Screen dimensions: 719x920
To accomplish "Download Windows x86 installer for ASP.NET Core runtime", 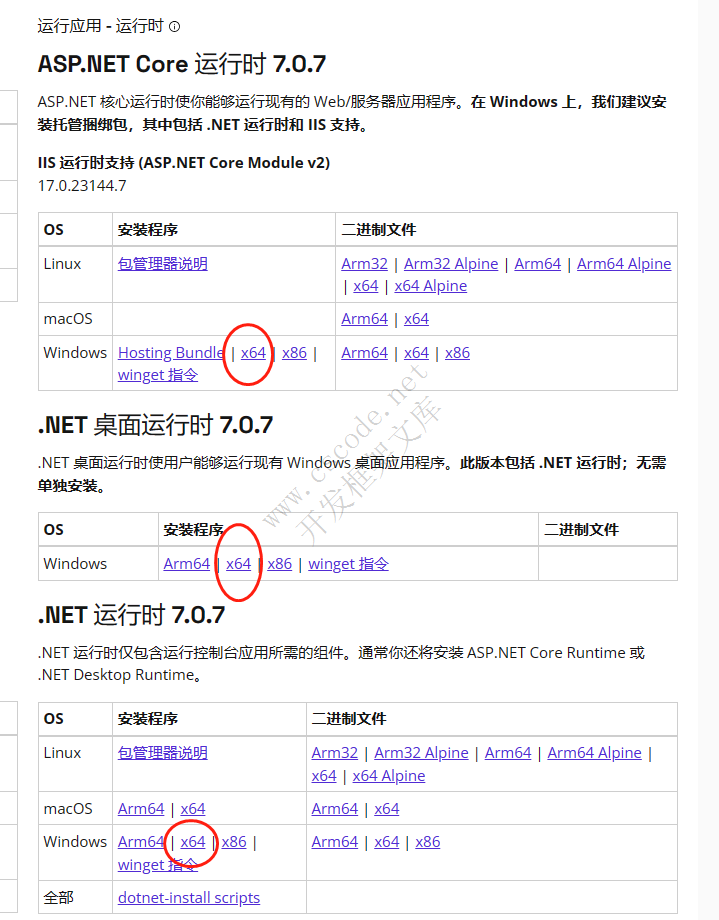I will point(294,353).
